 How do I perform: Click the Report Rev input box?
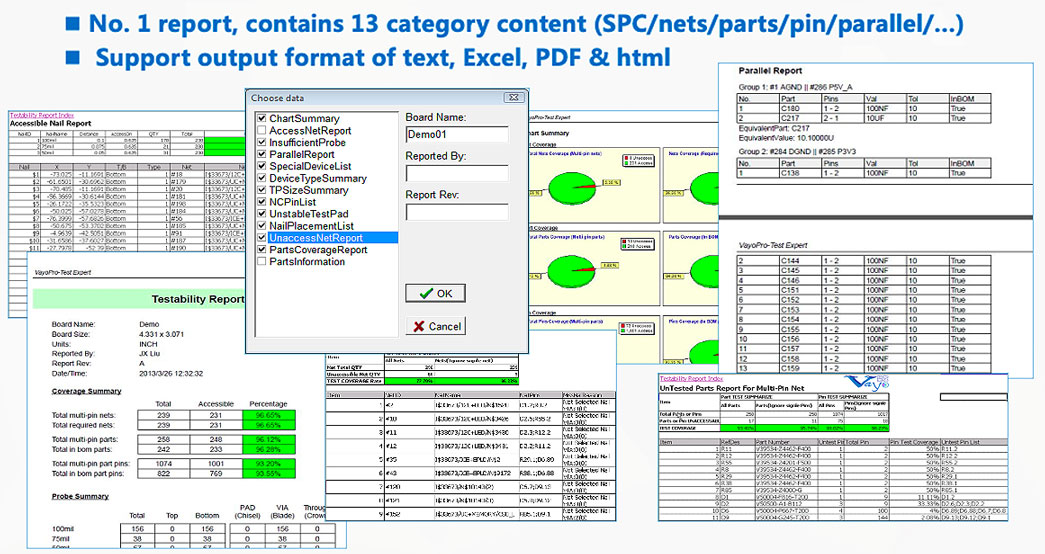456,211
